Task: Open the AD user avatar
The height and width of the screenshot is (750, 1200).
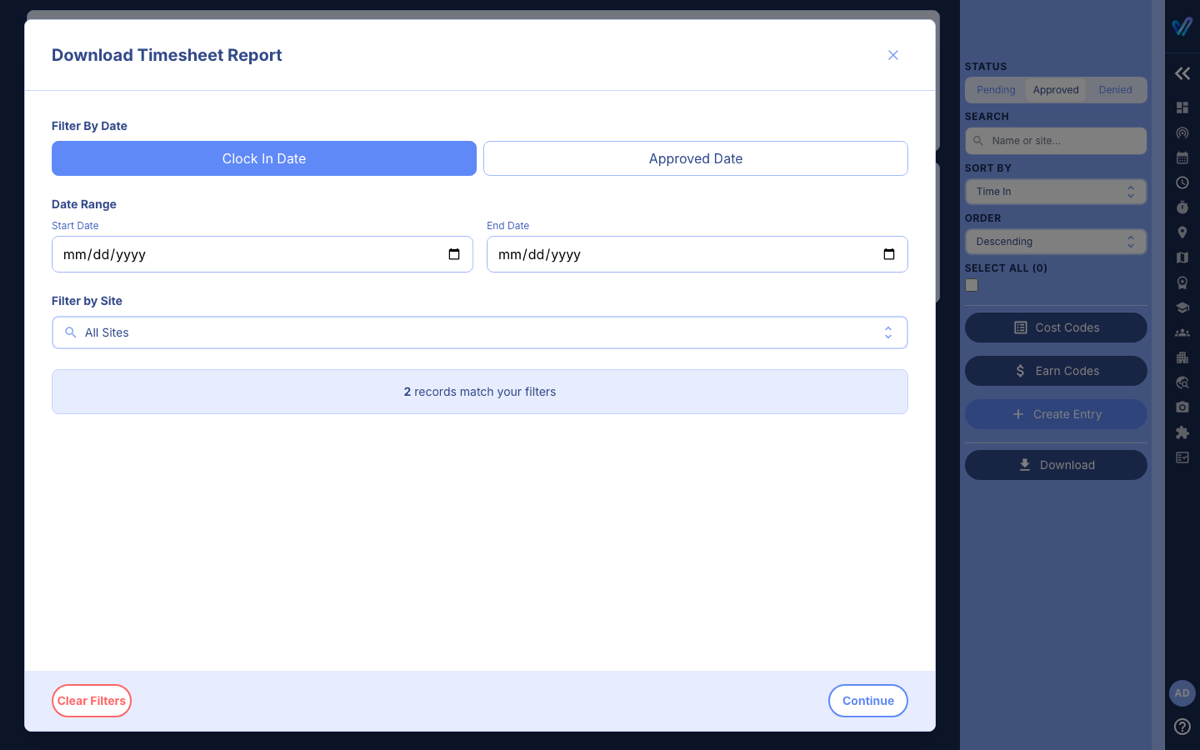Action: tap(1182, 693)
